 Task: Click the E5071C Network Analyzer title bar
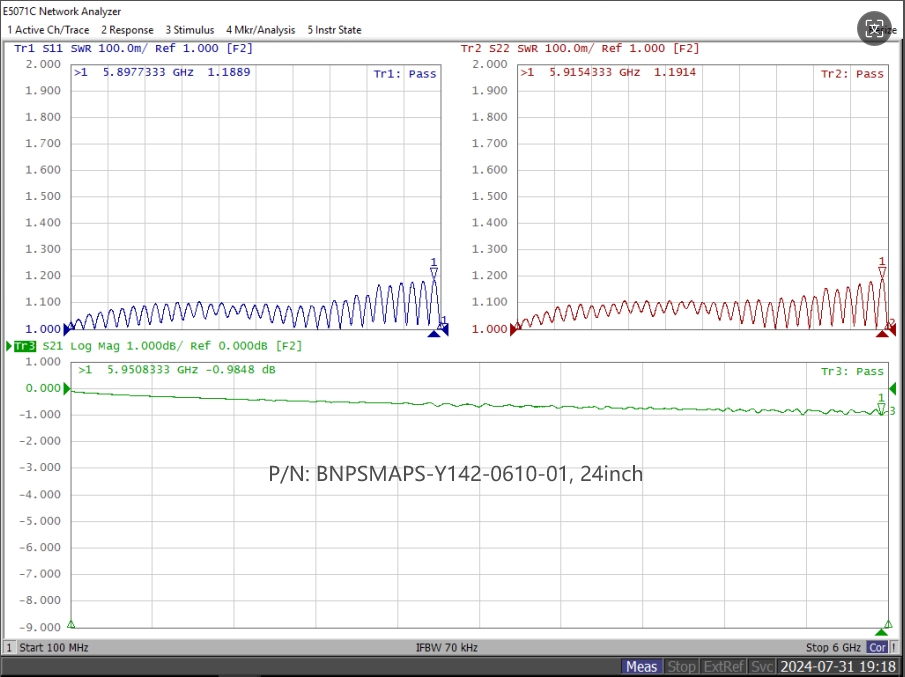tap(62, 11)
